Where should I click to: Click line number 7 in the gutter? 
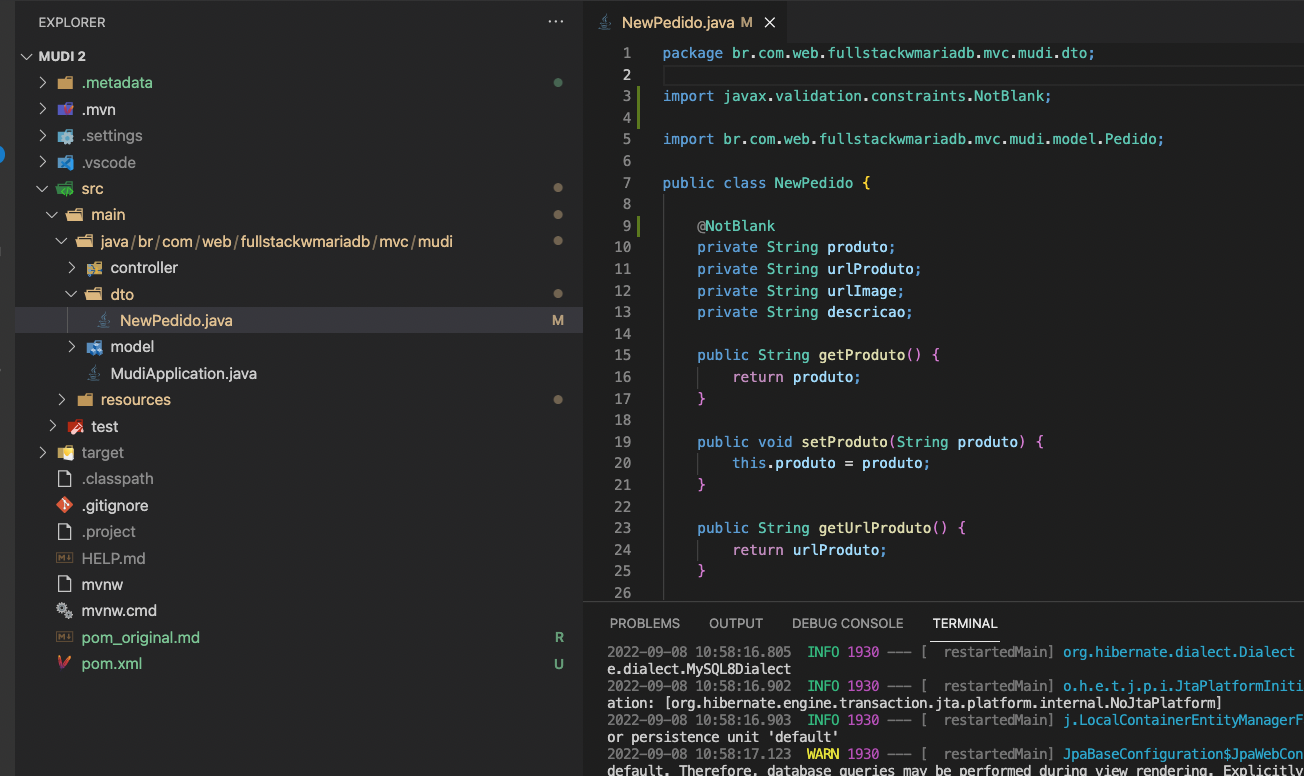click(x=626, y=183)
